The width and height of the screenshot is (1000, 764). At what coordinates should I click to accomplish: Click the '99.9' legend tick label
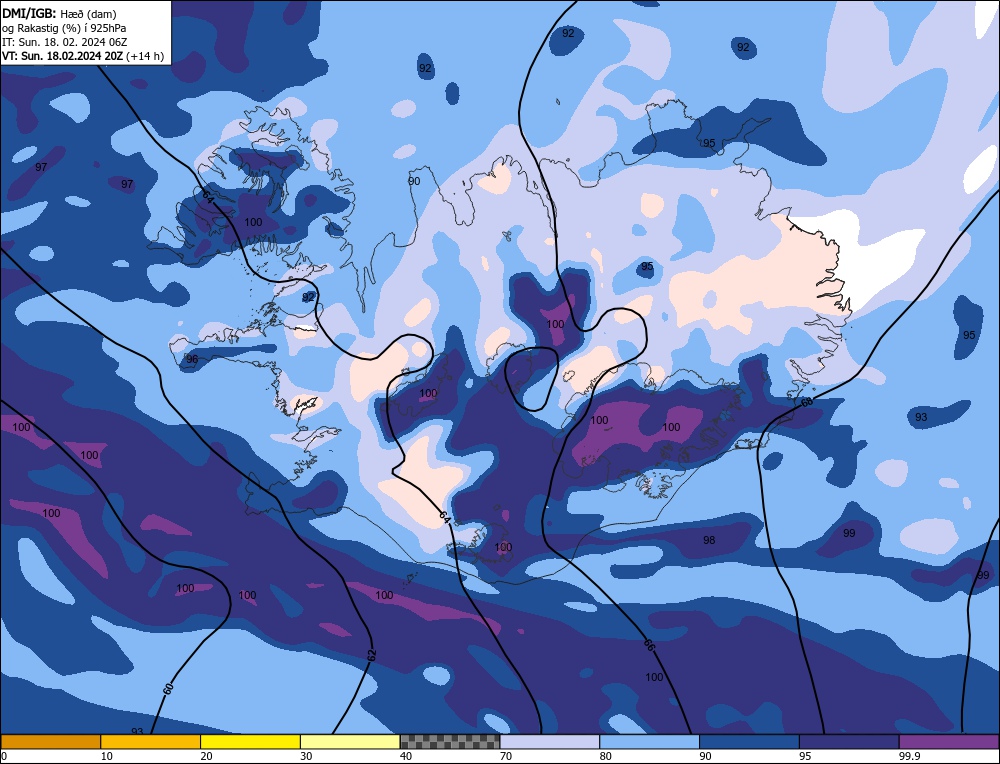tap(908, 756)
